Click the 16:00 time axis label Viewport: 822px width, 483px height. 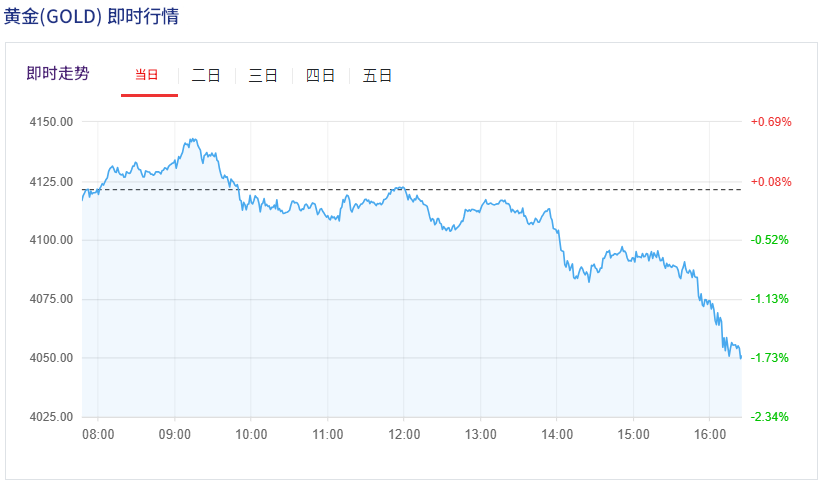tap(710, 435)
